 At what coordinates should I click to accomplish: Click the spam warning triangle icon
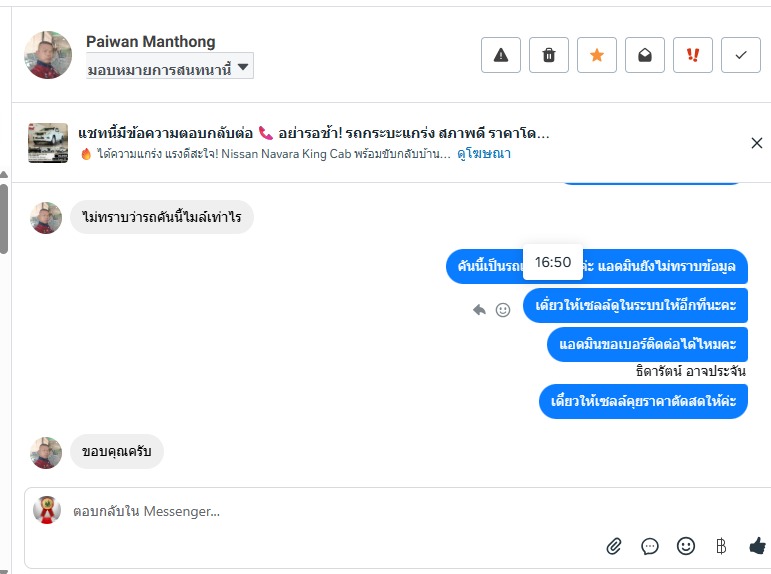pos(501,55)
